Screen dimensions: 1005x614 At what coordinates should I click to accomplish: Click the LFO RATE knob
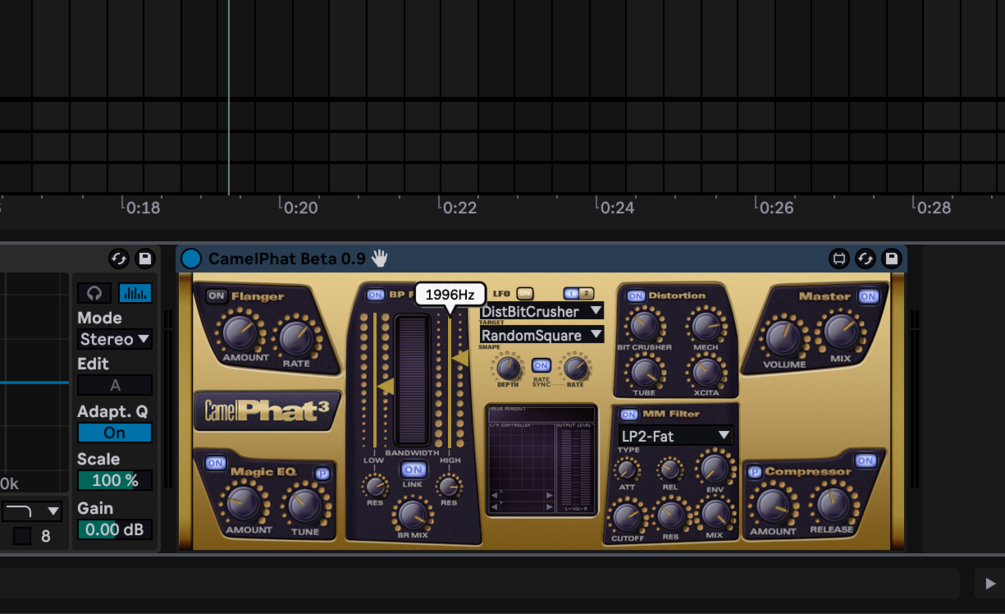[575, 369]
